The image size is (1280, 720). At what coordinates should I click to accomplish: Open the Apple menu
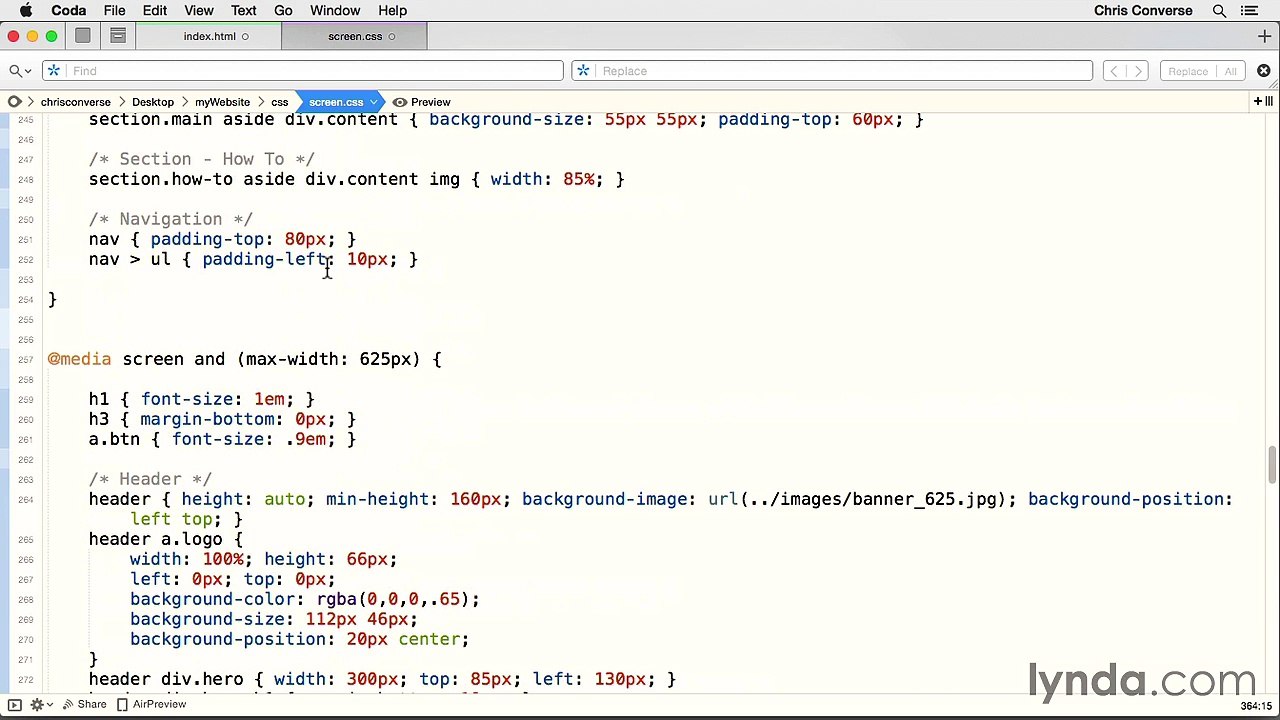point(26,11)
